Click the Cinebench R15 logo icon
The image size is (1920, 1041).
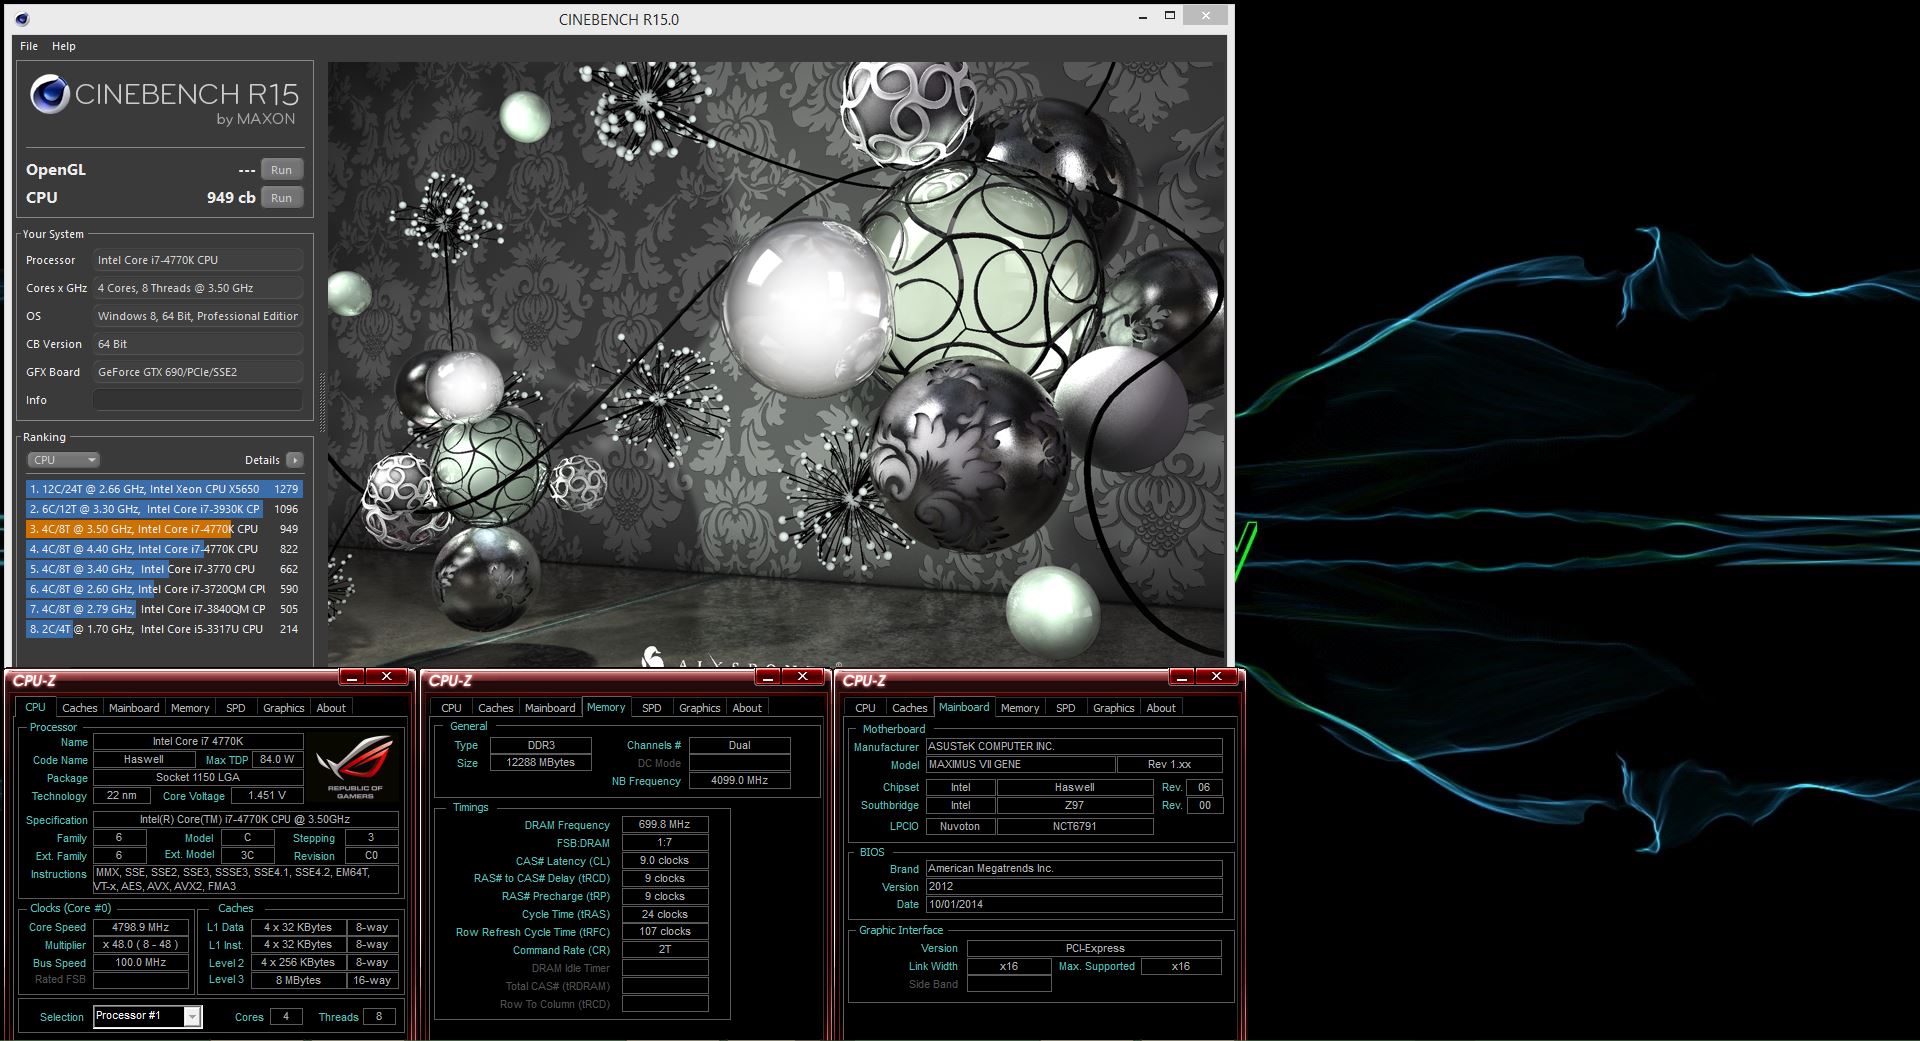(48, 95)
